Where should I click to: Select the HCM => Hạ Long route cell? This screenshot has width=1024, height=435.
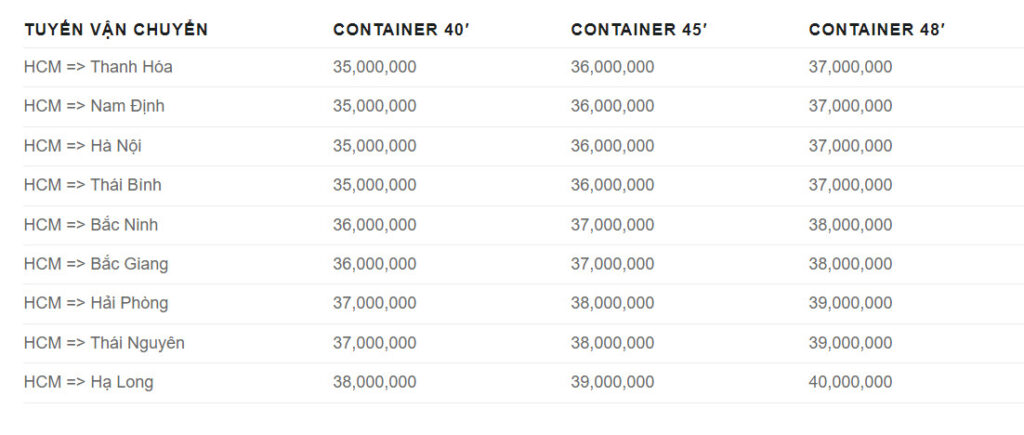coord(89,382)
